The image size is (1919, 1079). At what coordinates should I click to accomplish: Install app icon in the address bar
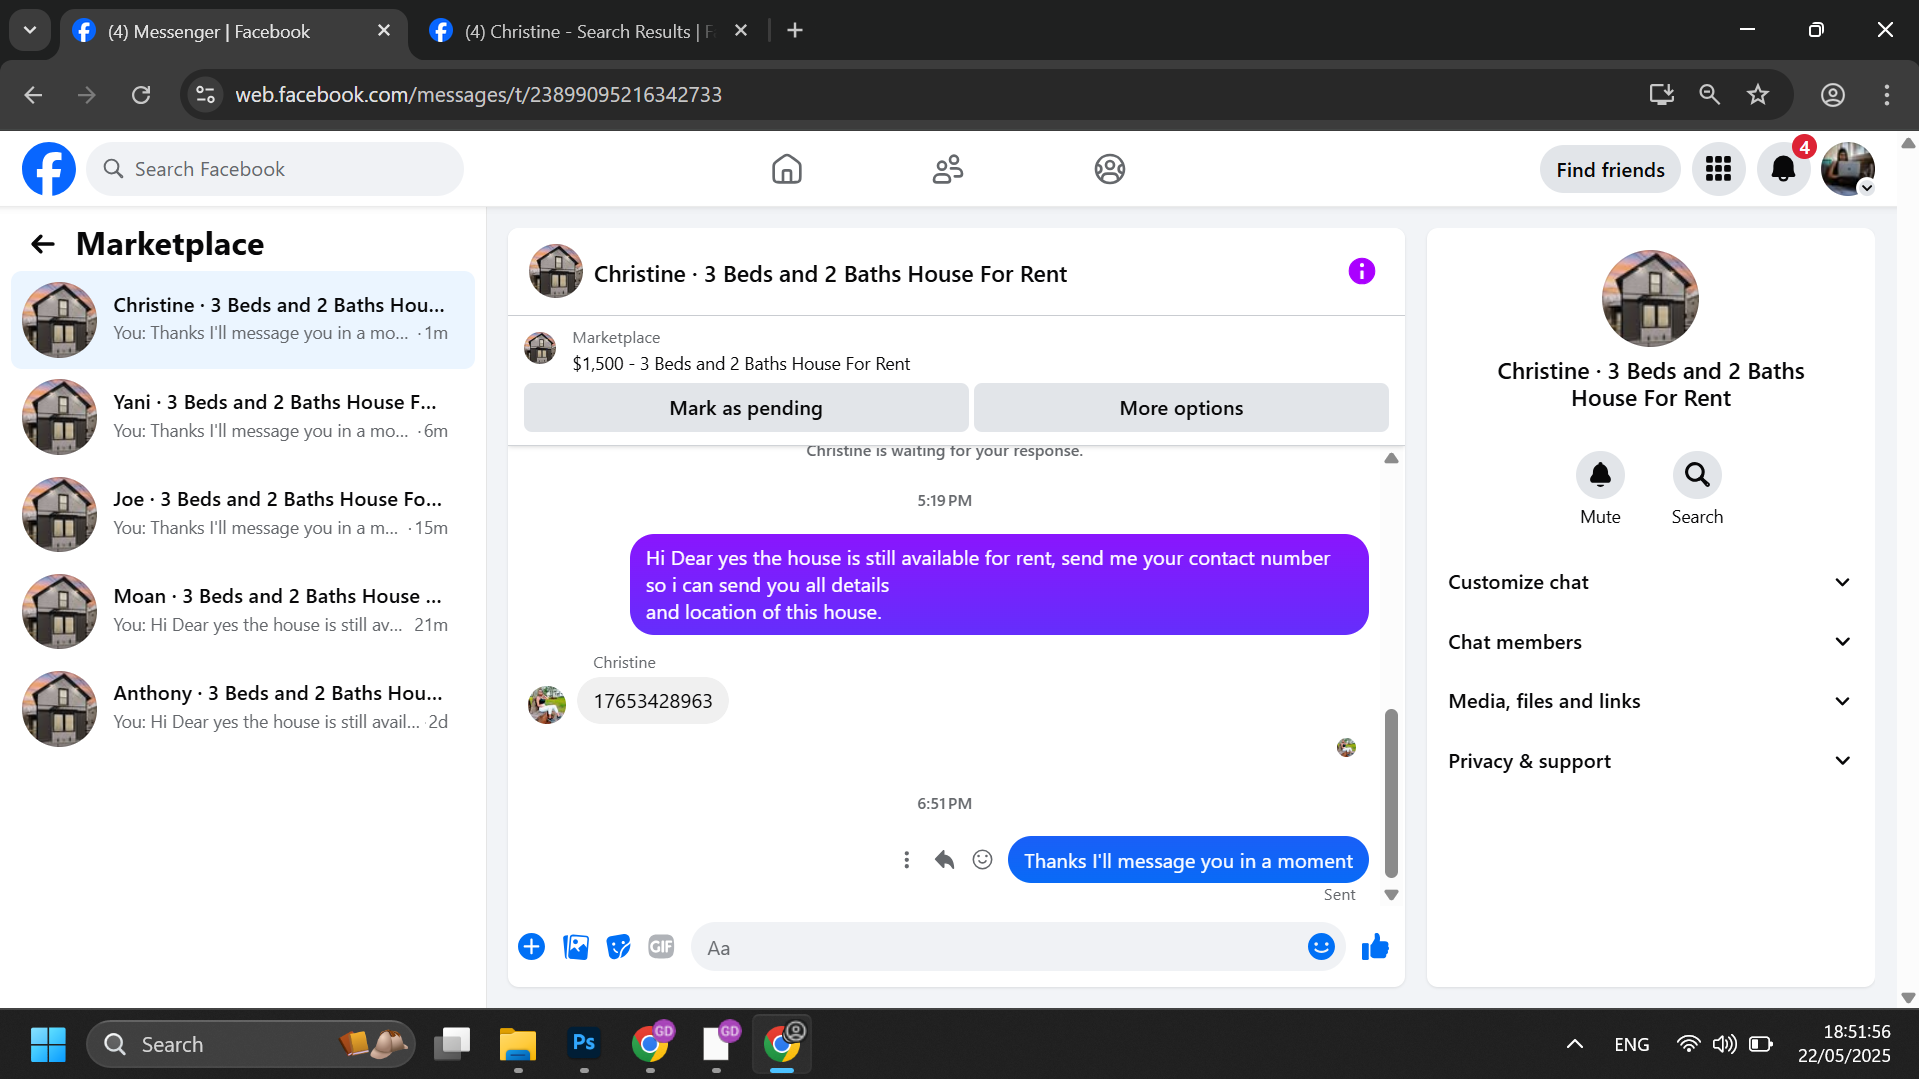pos(1661,94)
